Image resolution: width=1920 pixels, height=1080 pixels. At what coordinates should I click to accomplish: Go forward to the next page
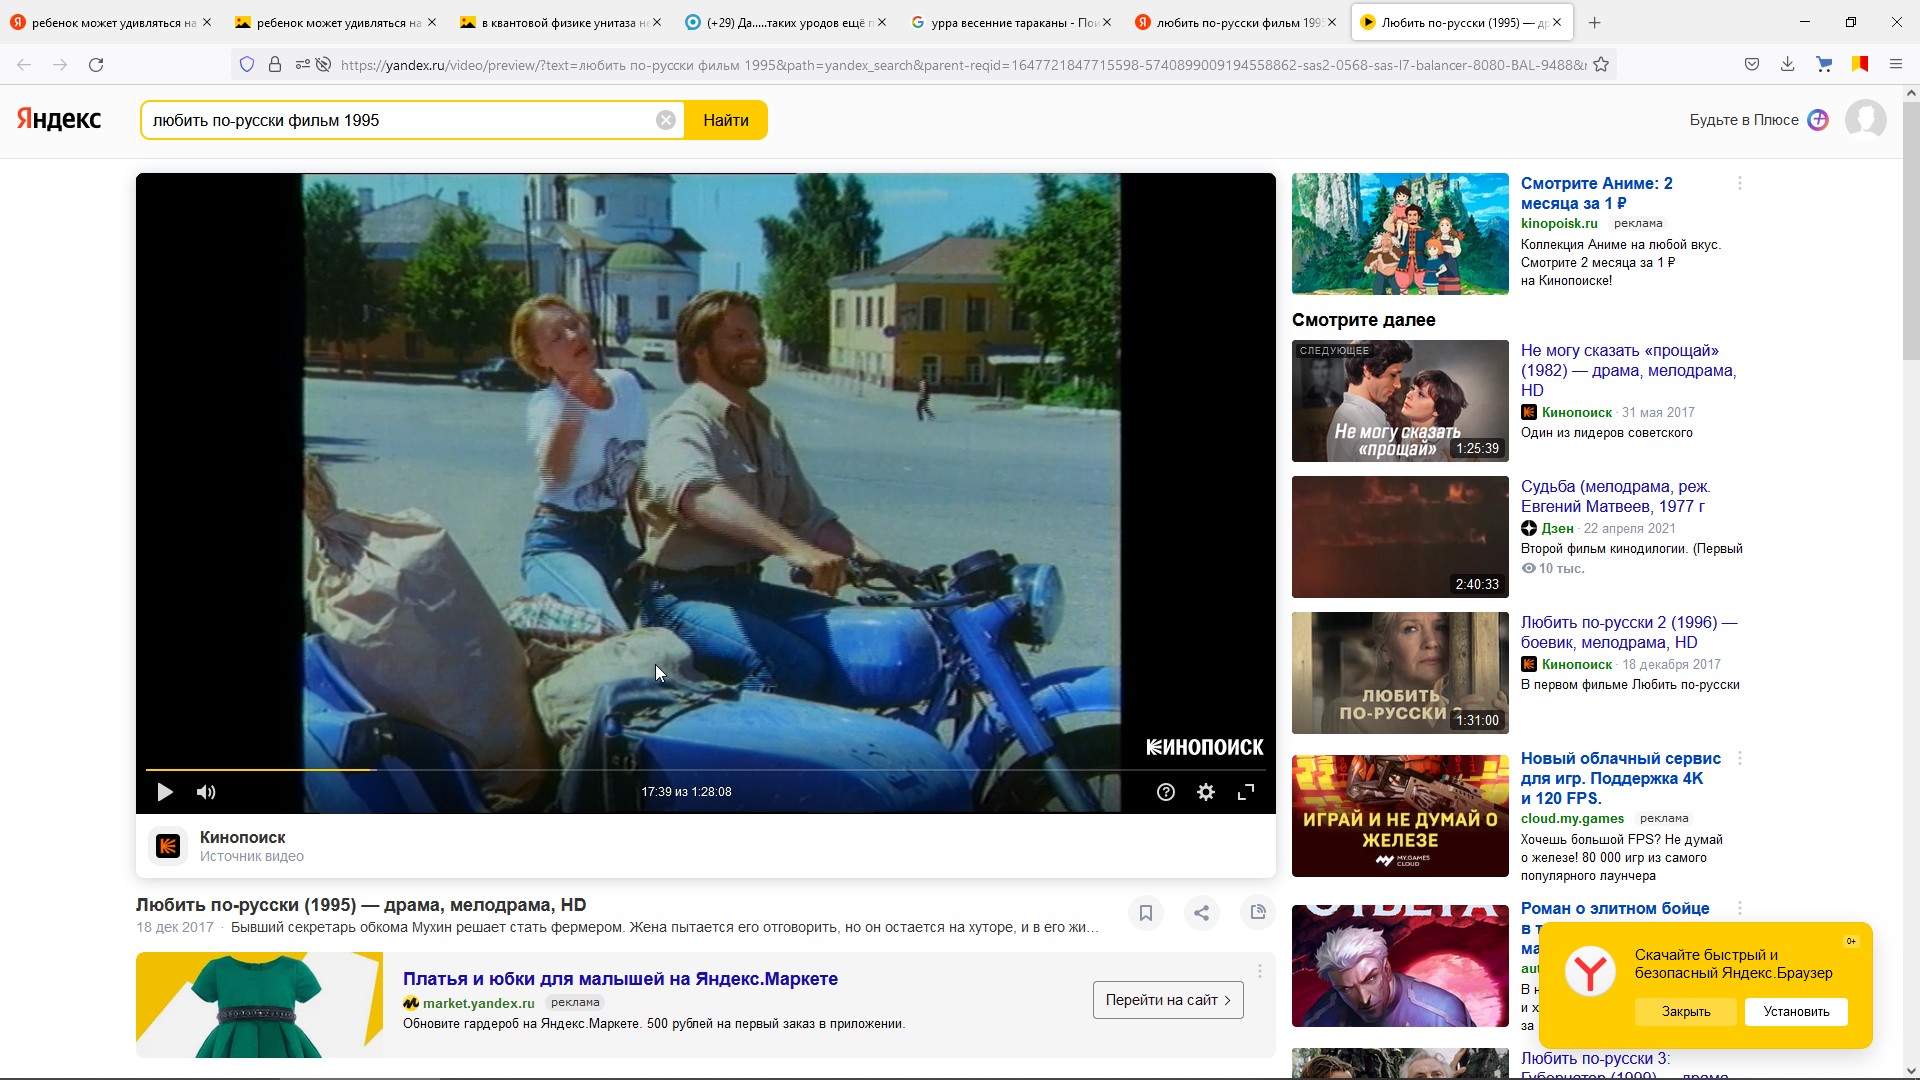(x=60, y=65)
